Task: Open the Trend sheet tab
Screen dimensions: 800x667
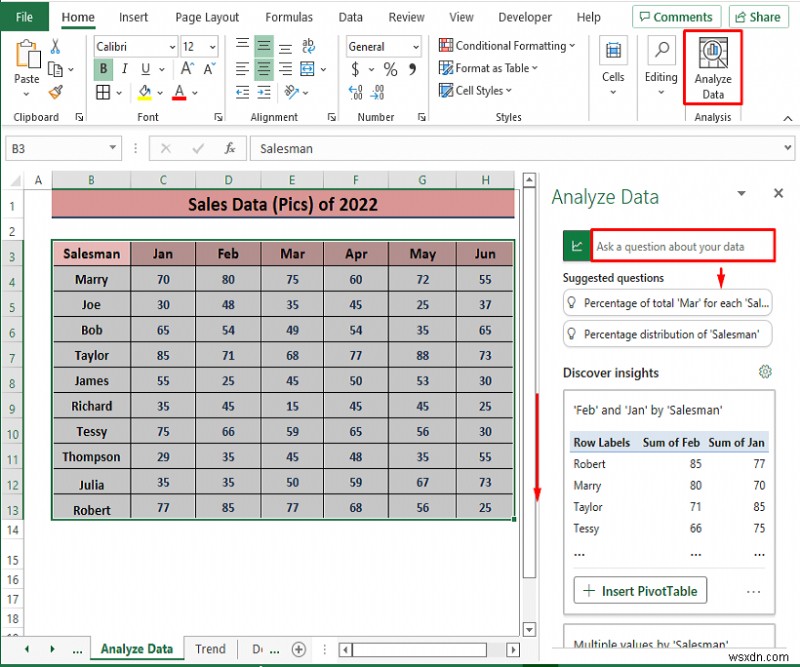Action: (x=210, y=649)
